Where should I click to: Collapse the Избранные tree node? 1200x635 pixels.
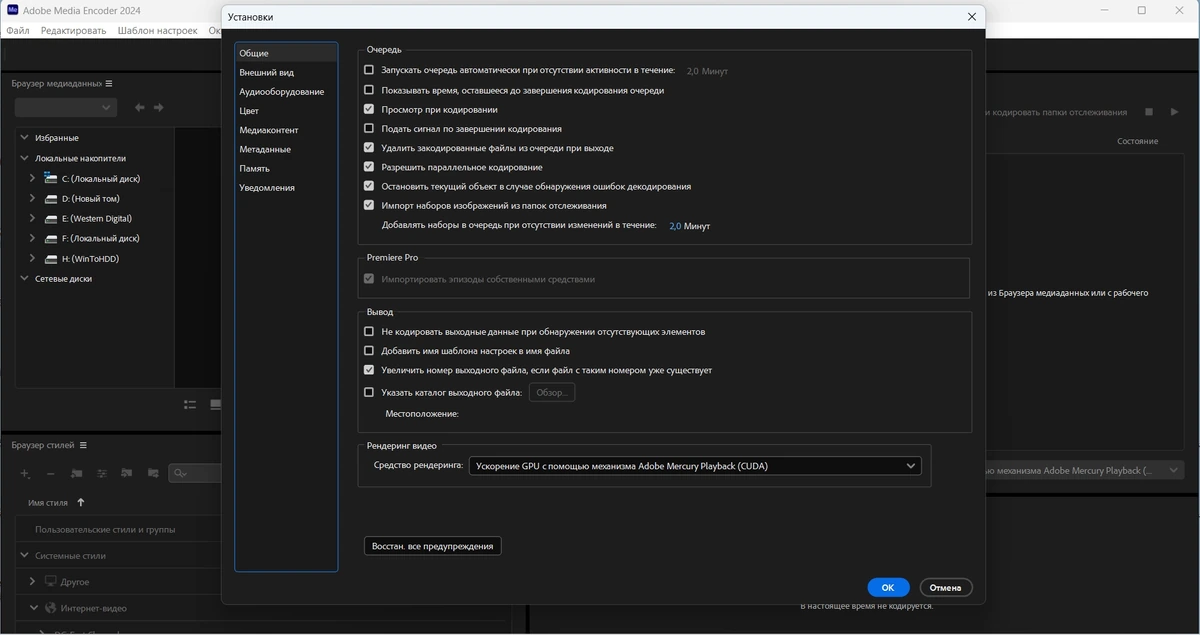pos(25,138)
